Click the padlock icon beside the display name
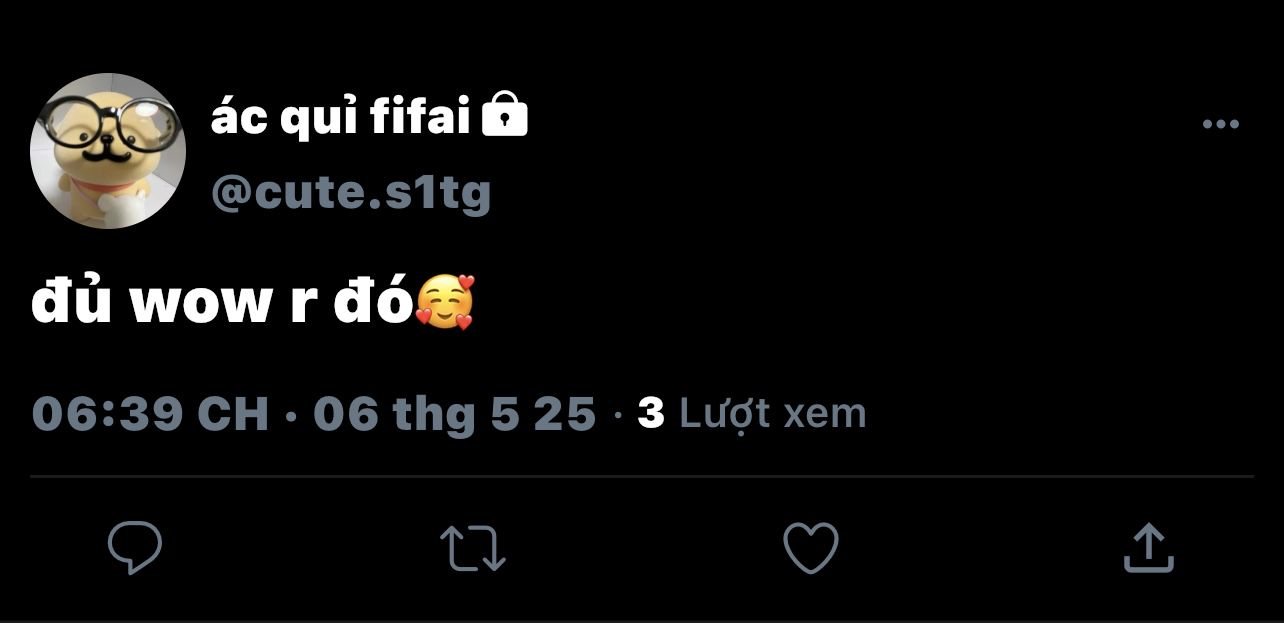Viewport: 1284px width, 623px height. 505,116
